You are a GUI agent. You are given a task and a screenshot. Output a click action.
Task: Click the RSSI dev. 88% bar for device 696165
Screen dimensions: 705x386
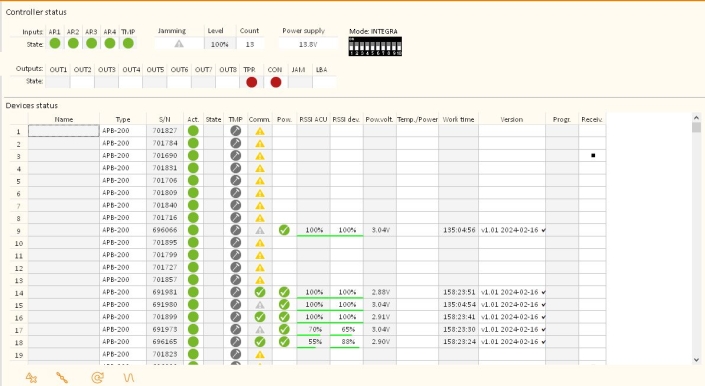pos(347,342)
